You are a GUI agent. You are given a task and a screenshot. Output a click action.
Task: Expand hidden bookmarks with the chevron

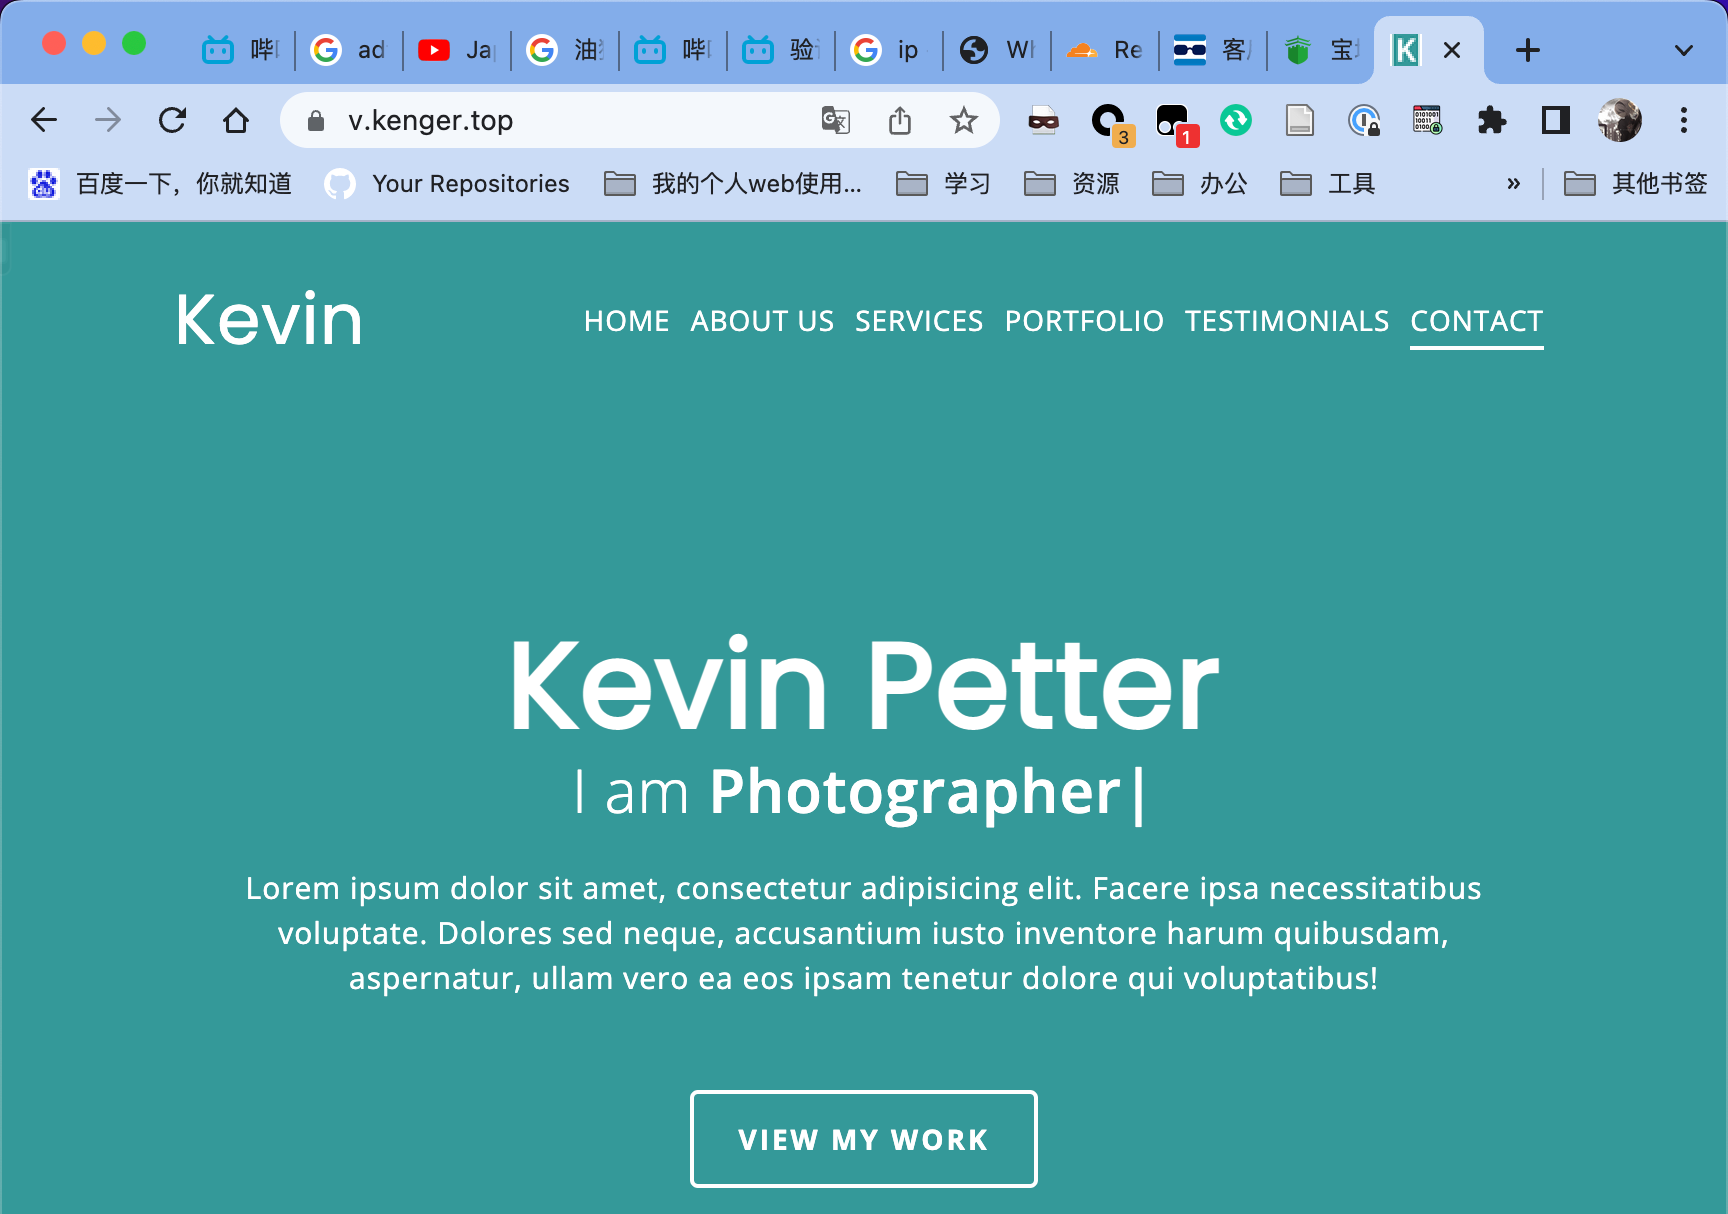(1513, 183)
